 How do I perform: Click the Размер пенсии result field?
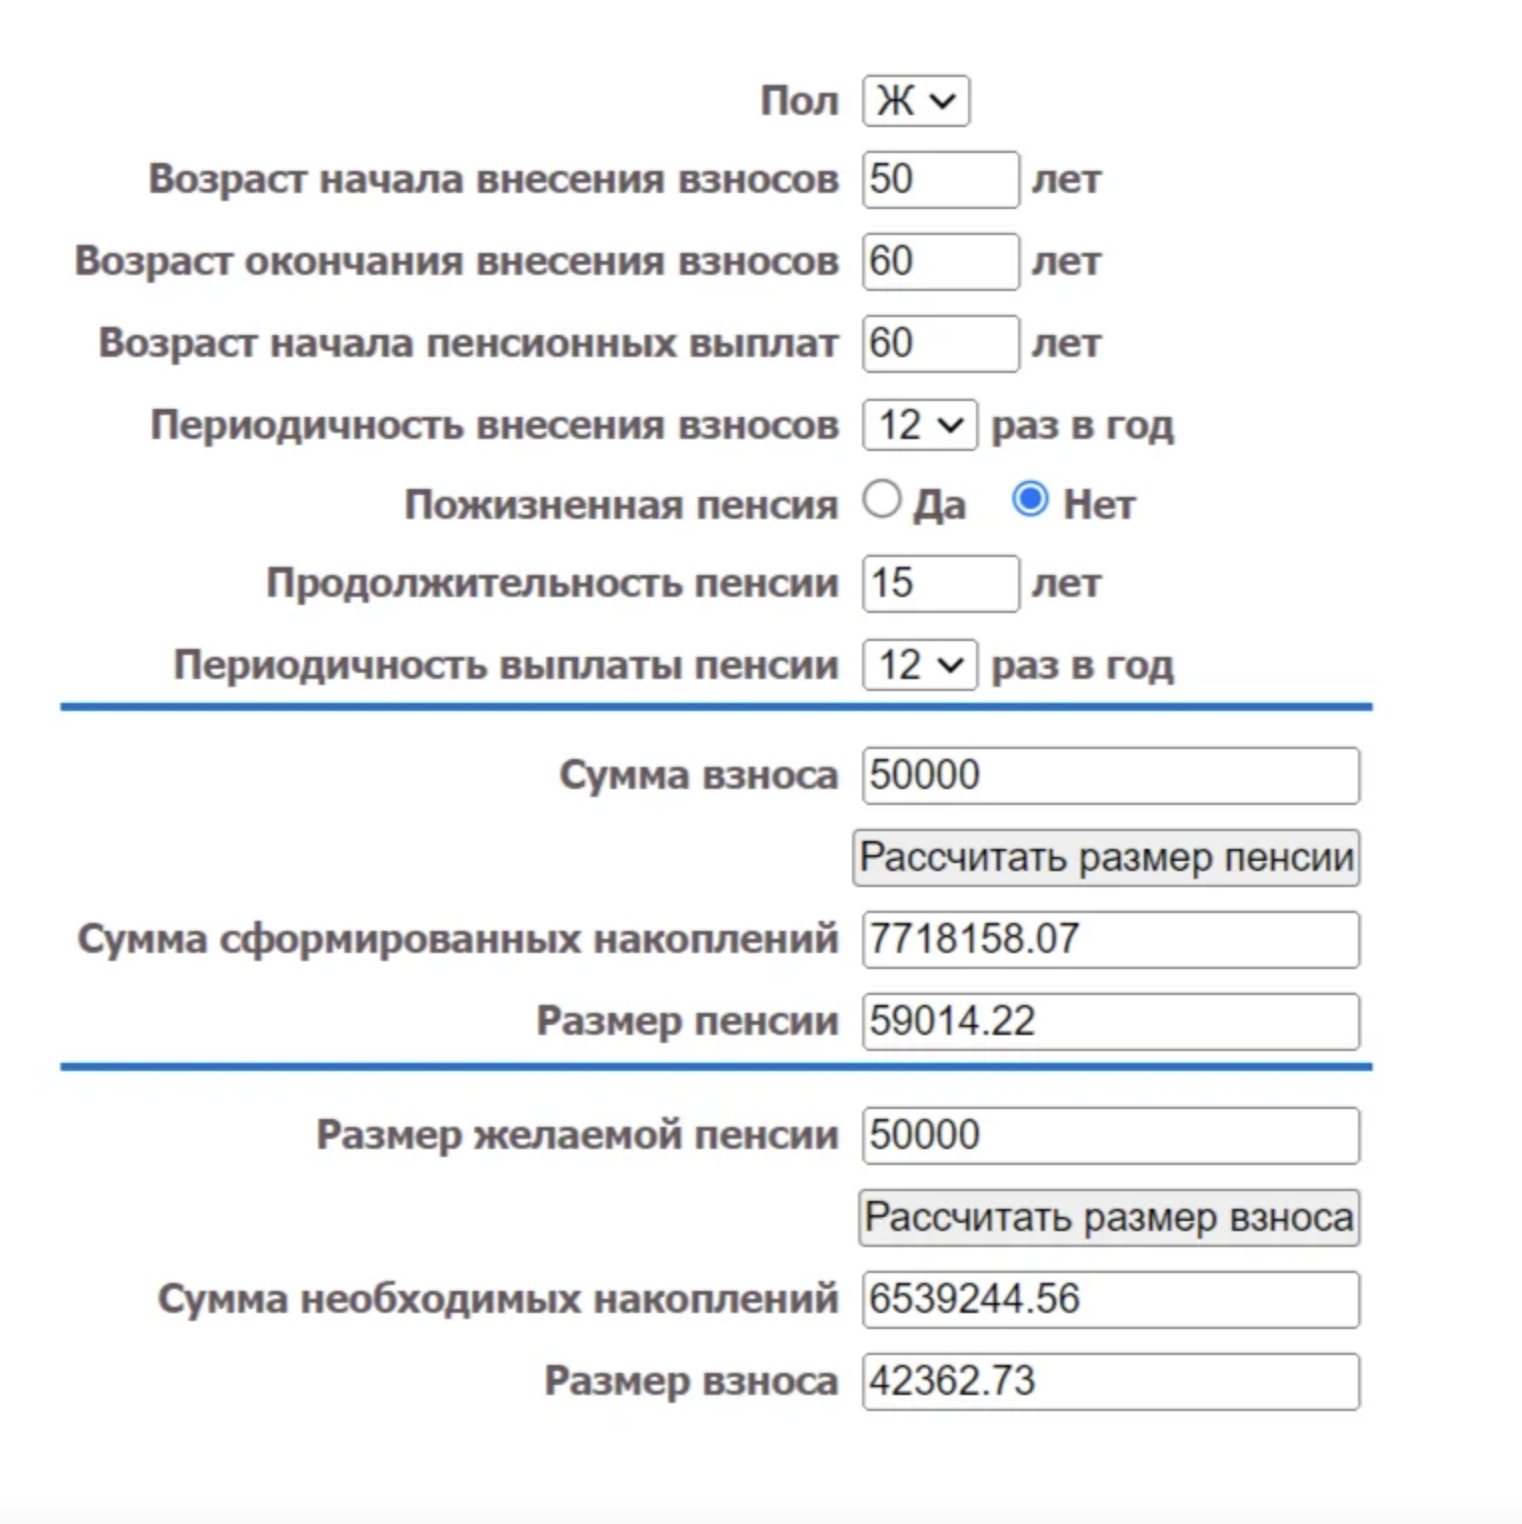click(1110, 1021)
